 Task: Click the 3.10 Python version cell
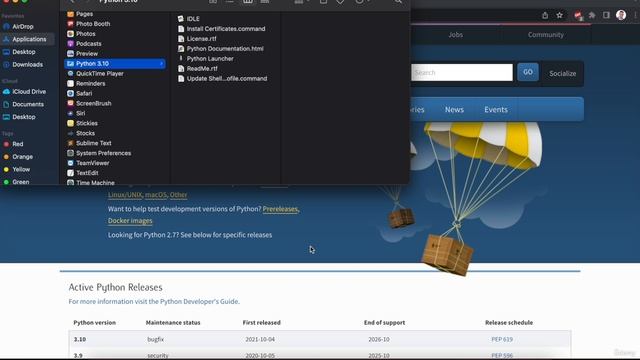pos(80,339)
